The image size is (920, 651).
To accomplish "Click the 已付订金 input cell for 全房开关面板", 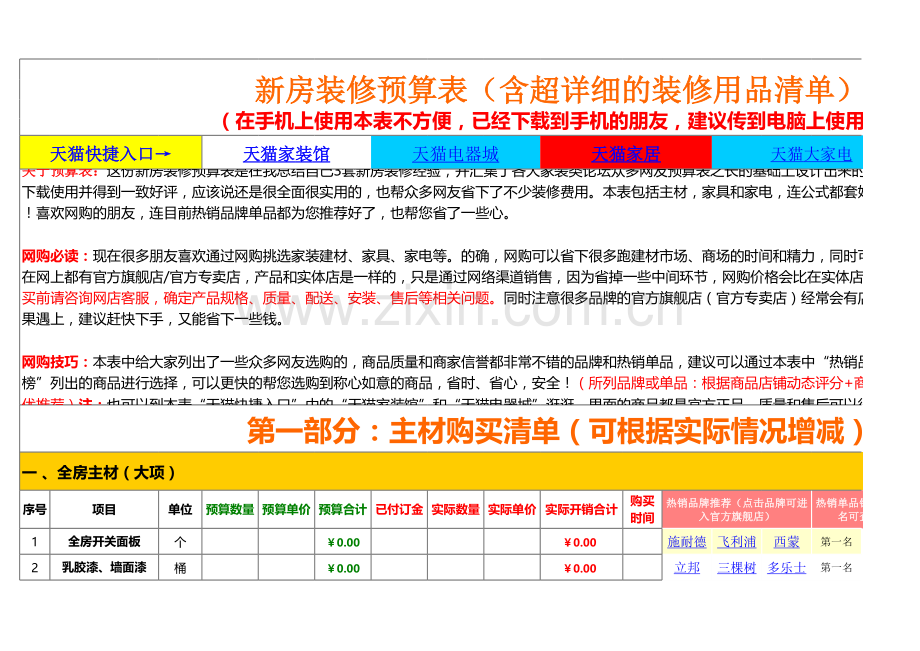I will [x=399, y=541].
